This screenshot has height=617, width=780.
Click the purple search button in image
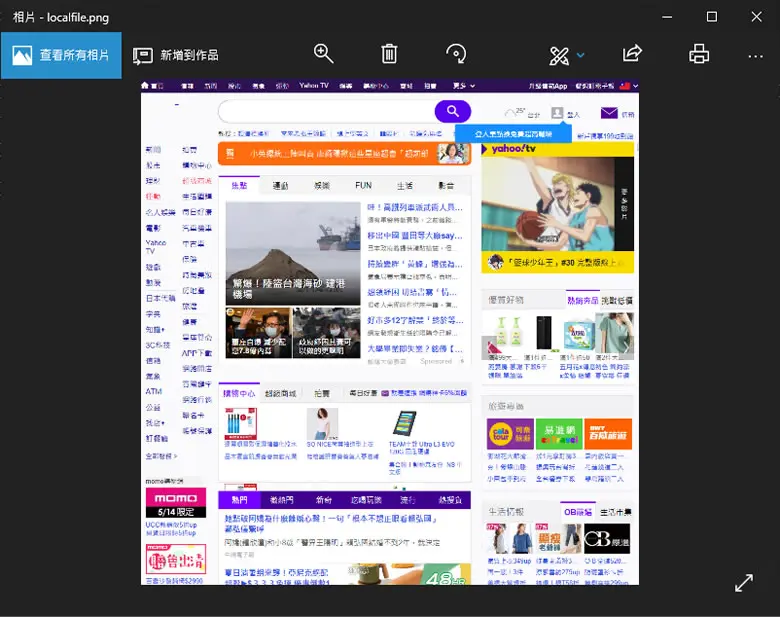[453, 111]
